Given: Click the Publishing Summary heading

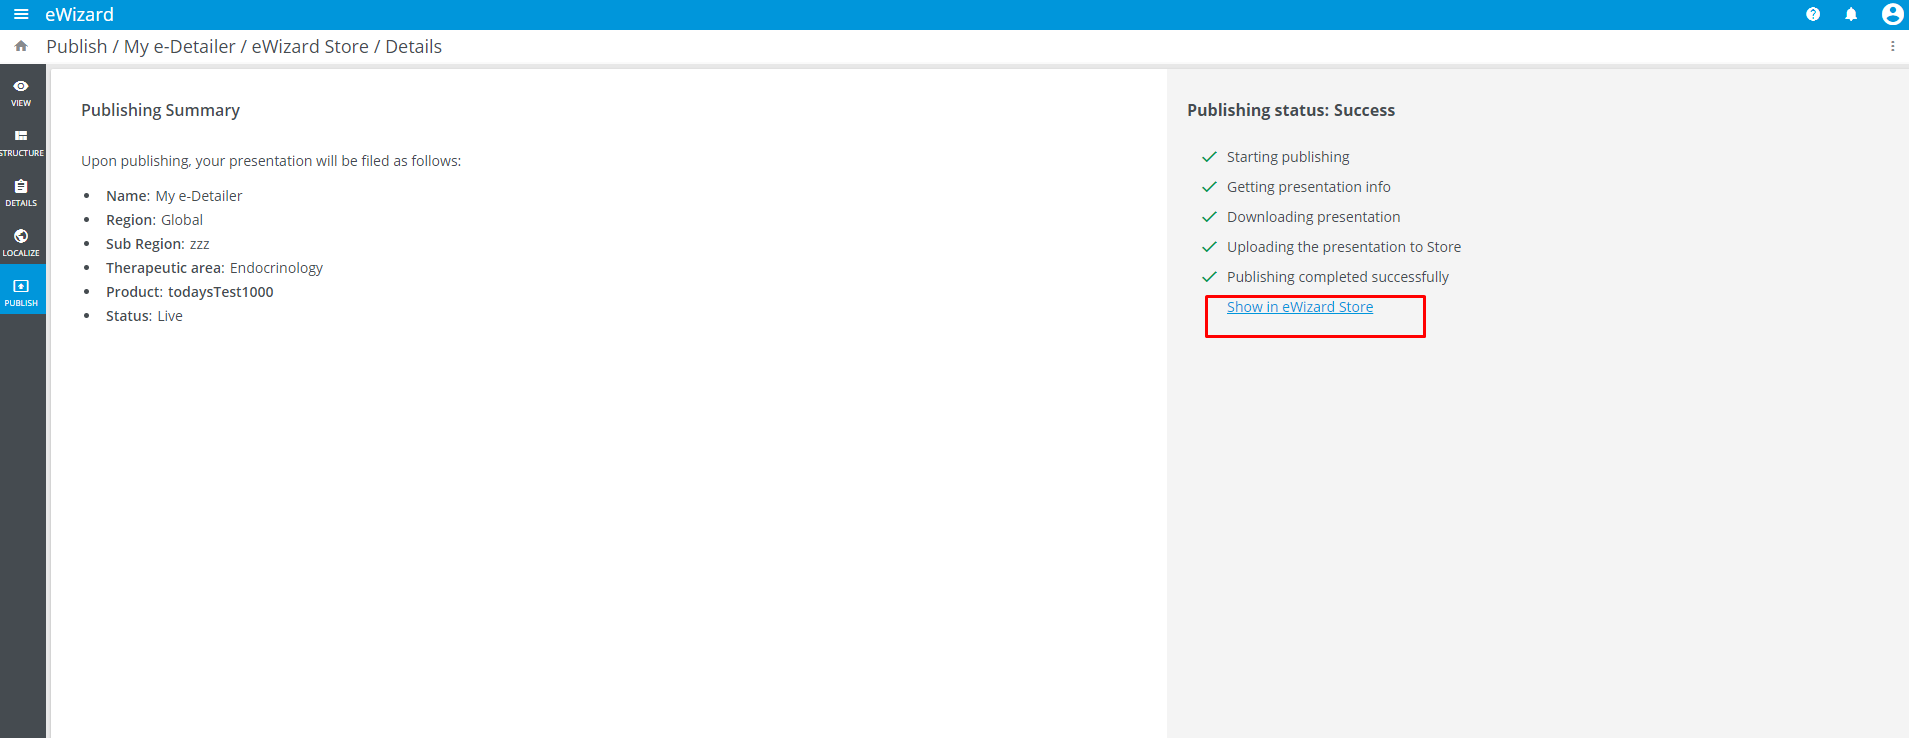Looking at the screenshot, I should 160,110.
